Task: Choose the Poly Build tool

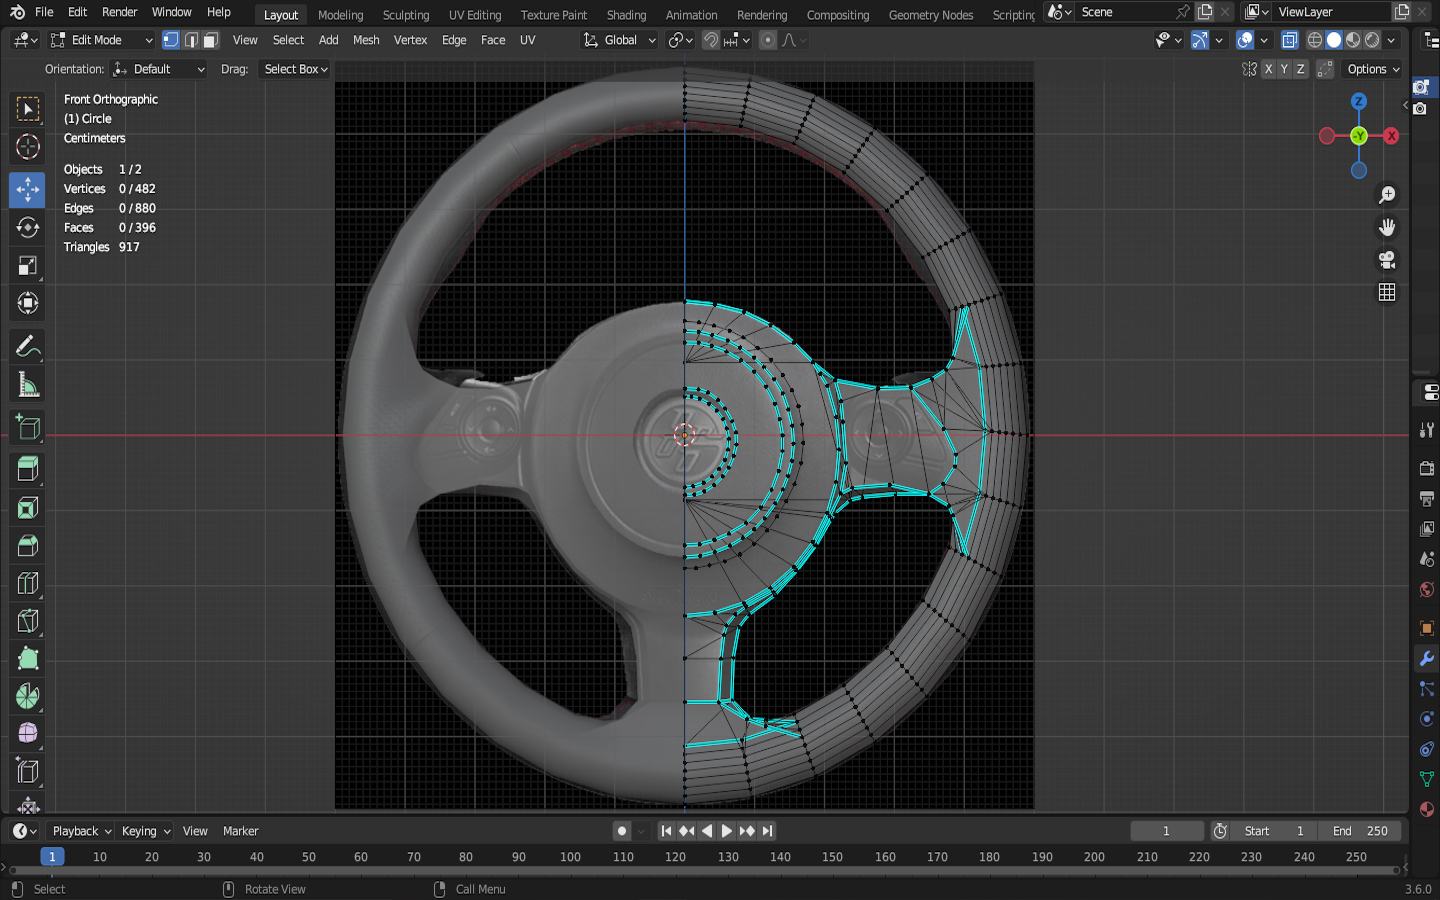Action: pos(28,659)
